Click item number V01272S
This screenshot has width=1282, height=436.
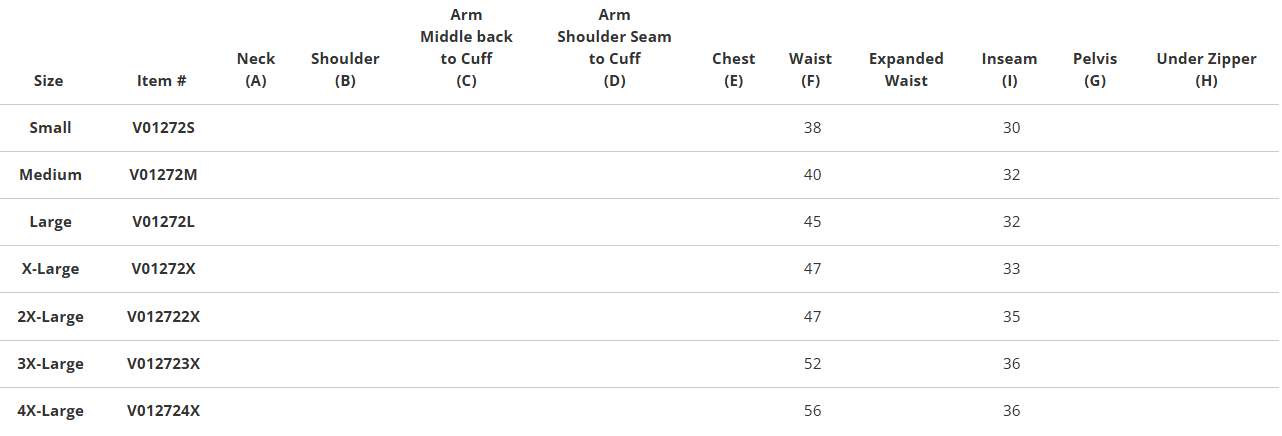pos(163,128)
